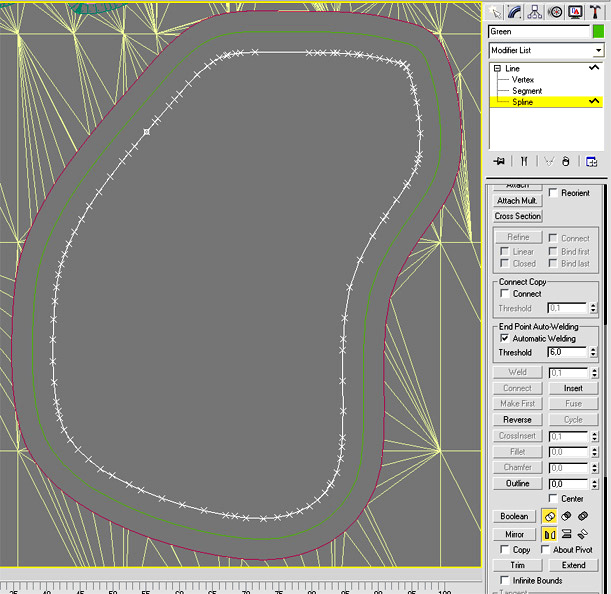Screen dimensions: 611x594
Task: Open the Create command panel tab
Action: tap(495, 12)
